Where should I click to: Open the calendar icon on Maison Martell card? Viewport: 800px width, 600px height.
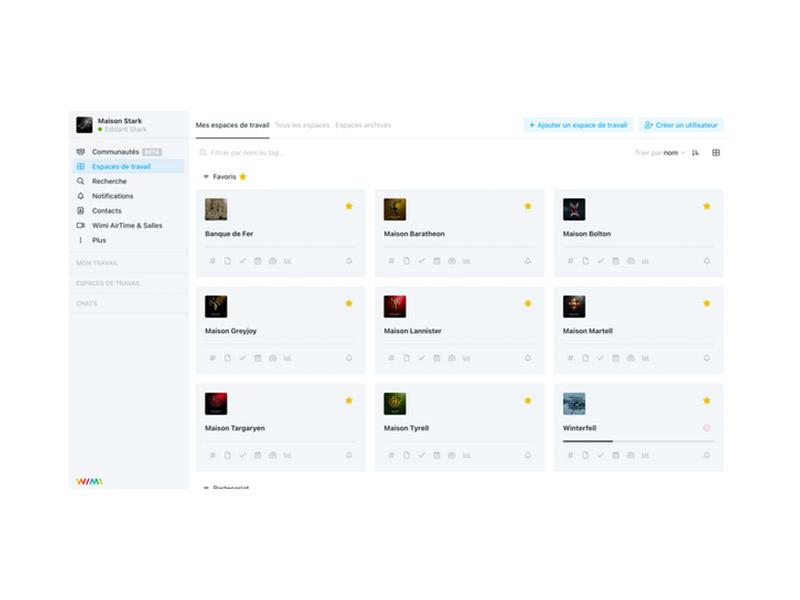(616, 358)
